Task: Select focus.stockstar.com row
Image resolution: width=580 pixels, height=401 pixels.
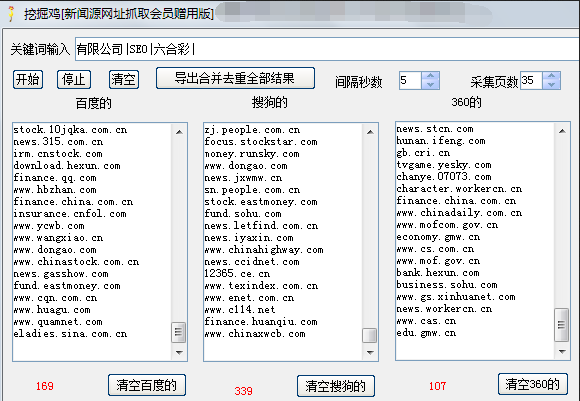Action: coord(261,142)
